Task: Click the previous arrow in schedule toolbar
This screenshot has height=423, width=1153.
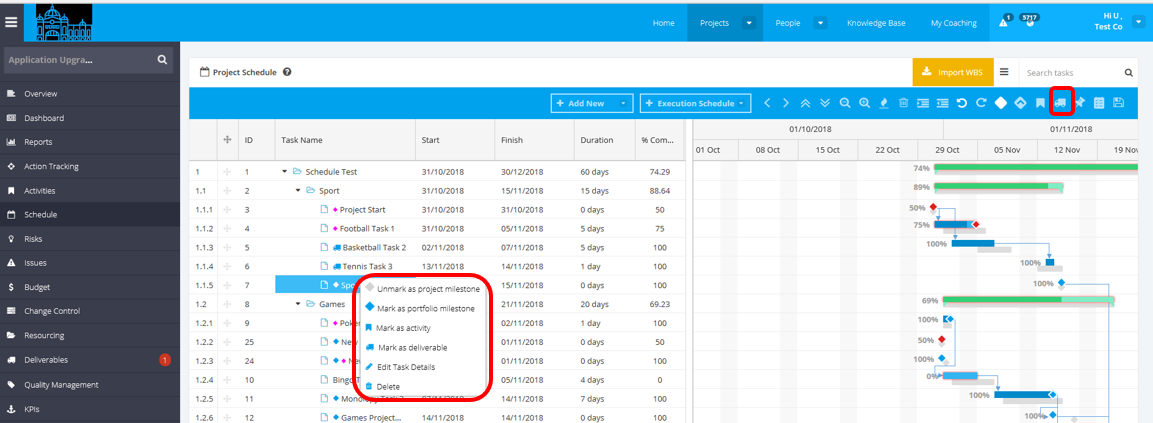Action: [x=767, y=103]
